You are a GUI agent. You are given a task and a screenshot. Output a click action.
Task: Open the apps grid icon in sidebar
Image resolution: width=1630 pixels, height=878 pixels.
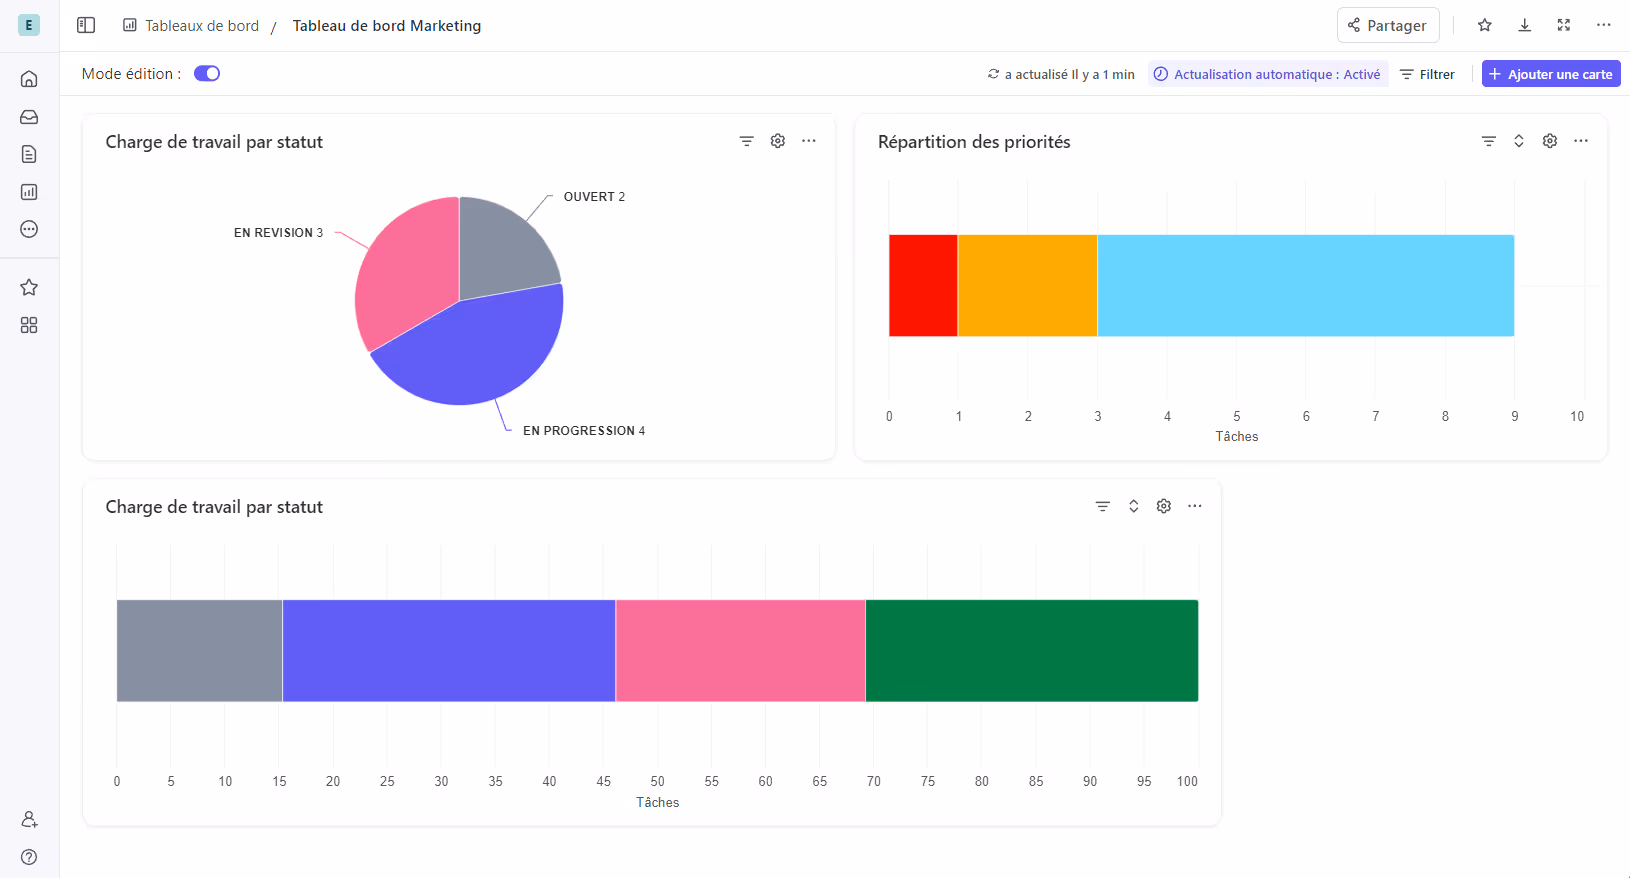pos(29,325)
